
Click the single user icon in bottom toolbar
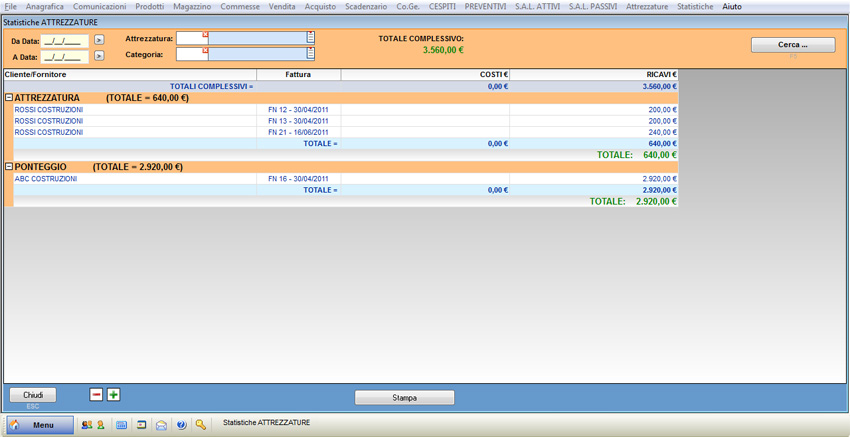pos(100,425)
